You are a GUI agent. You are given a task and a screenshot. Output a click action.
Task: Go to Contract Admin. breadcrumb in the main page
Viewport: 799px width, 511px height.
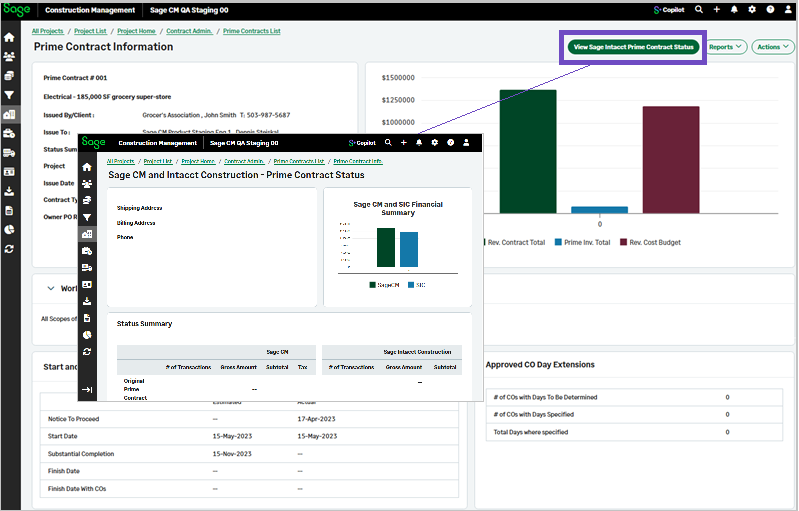190,31
